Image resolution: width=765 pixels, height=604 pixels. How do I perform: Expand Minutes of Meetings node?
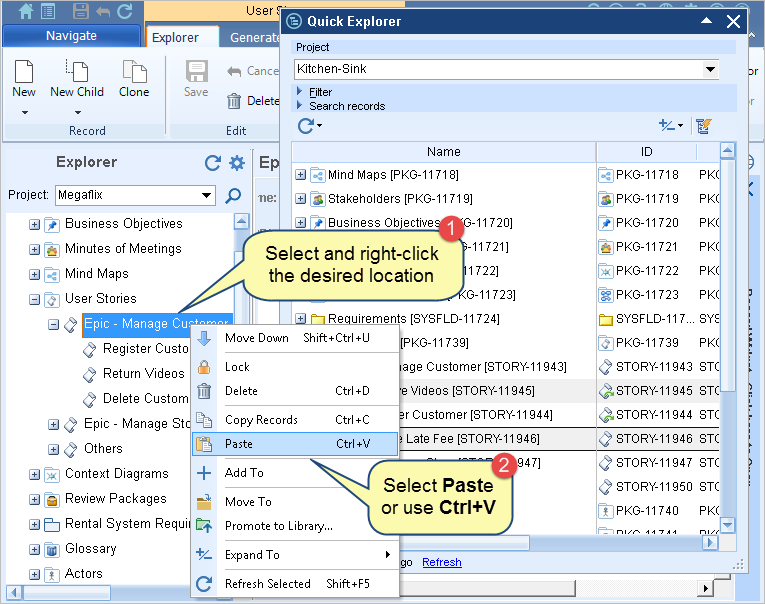click(x=34, y=249)
